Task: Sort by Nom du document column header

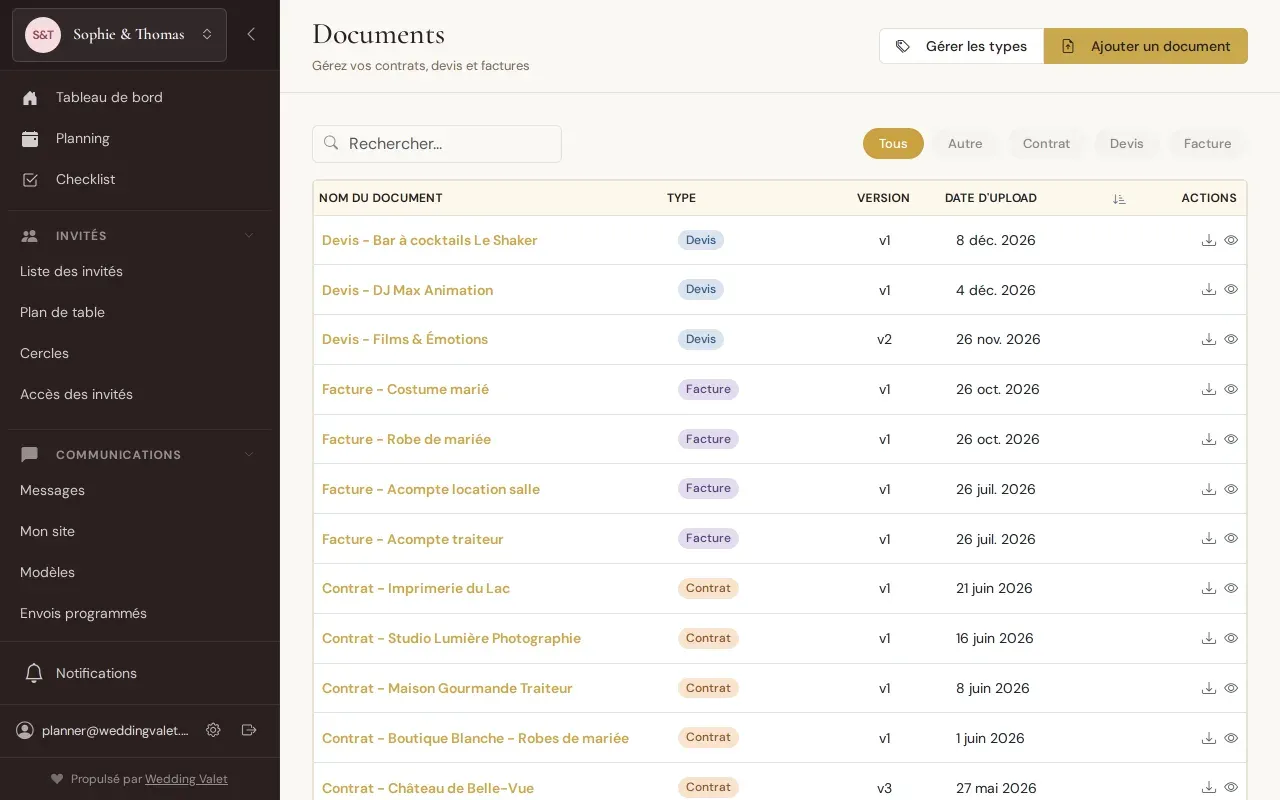Action: tap(380, 198)
